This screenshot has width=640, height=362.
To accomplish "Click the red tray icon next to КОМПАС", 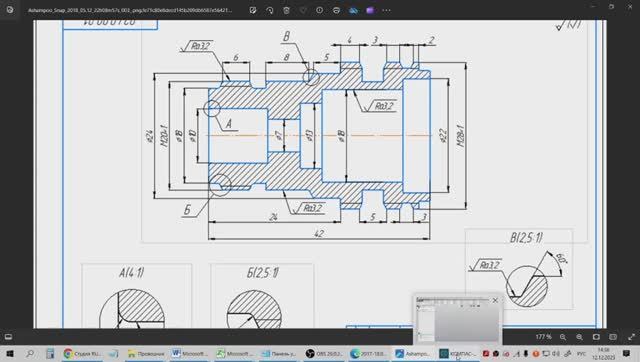I will click(x=486, y=353).
